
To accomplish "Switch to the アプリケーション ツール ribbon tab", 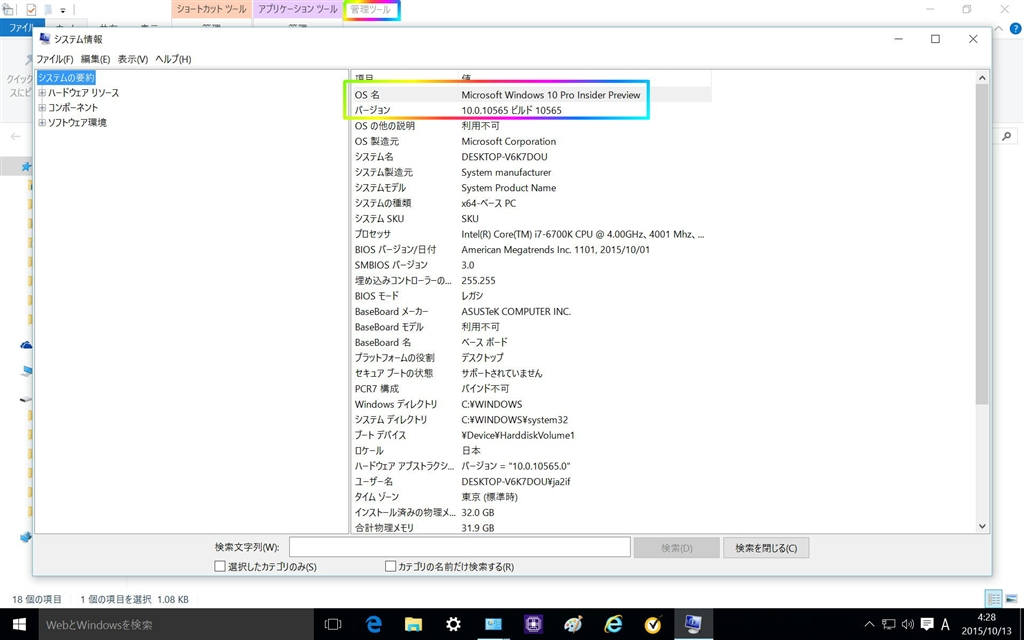I will (x=298, y=9).
